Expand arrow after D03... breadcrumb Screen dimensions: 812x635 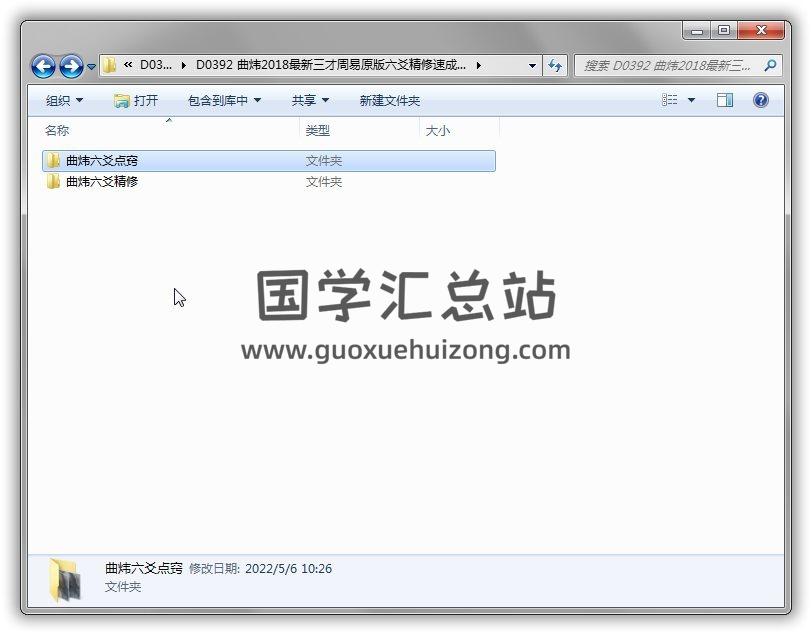(x=183, y=65)
